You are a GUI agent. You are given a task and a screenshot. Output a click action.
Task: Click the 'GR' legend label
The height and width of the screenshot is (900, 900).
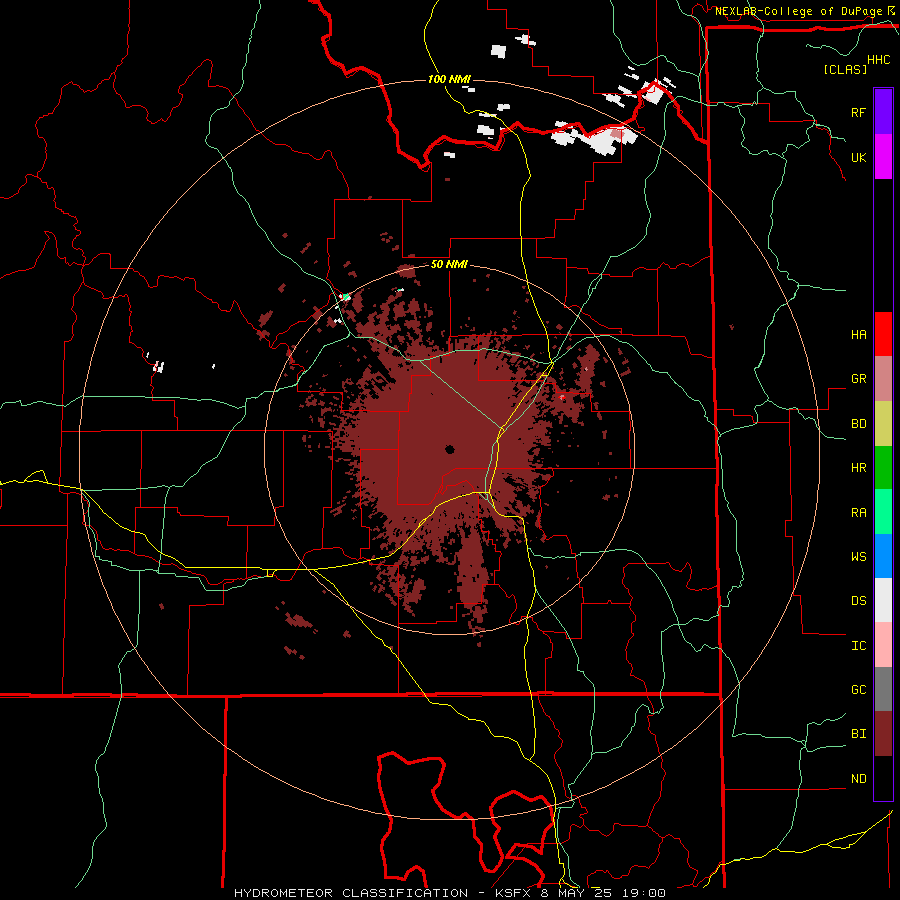click(858, 379)
